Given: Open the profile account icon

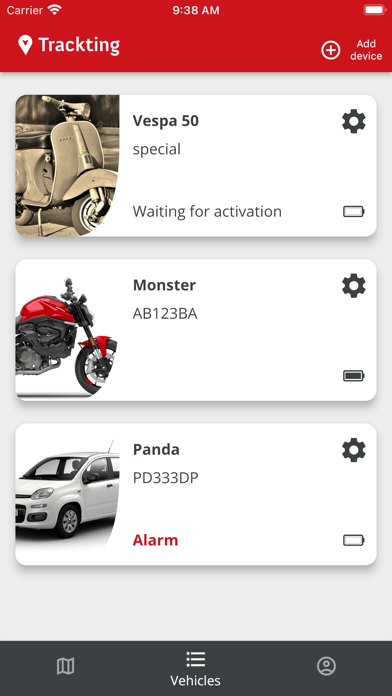Looking at the screenshot, I should coord(326,666).
